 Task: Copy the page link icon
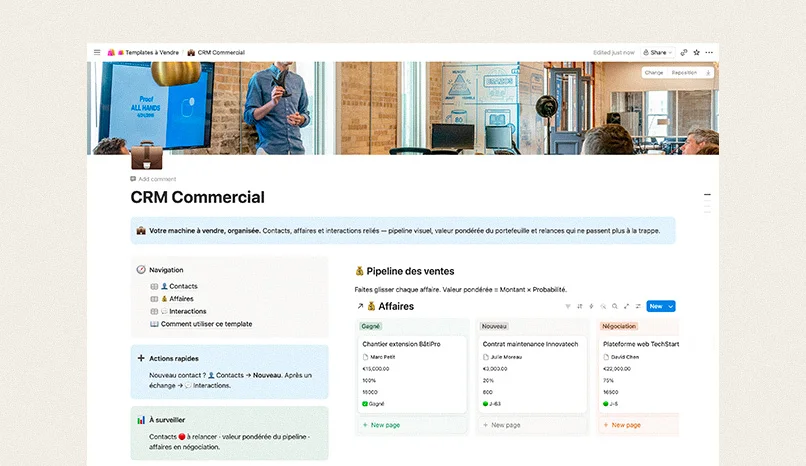pos(684,52)
